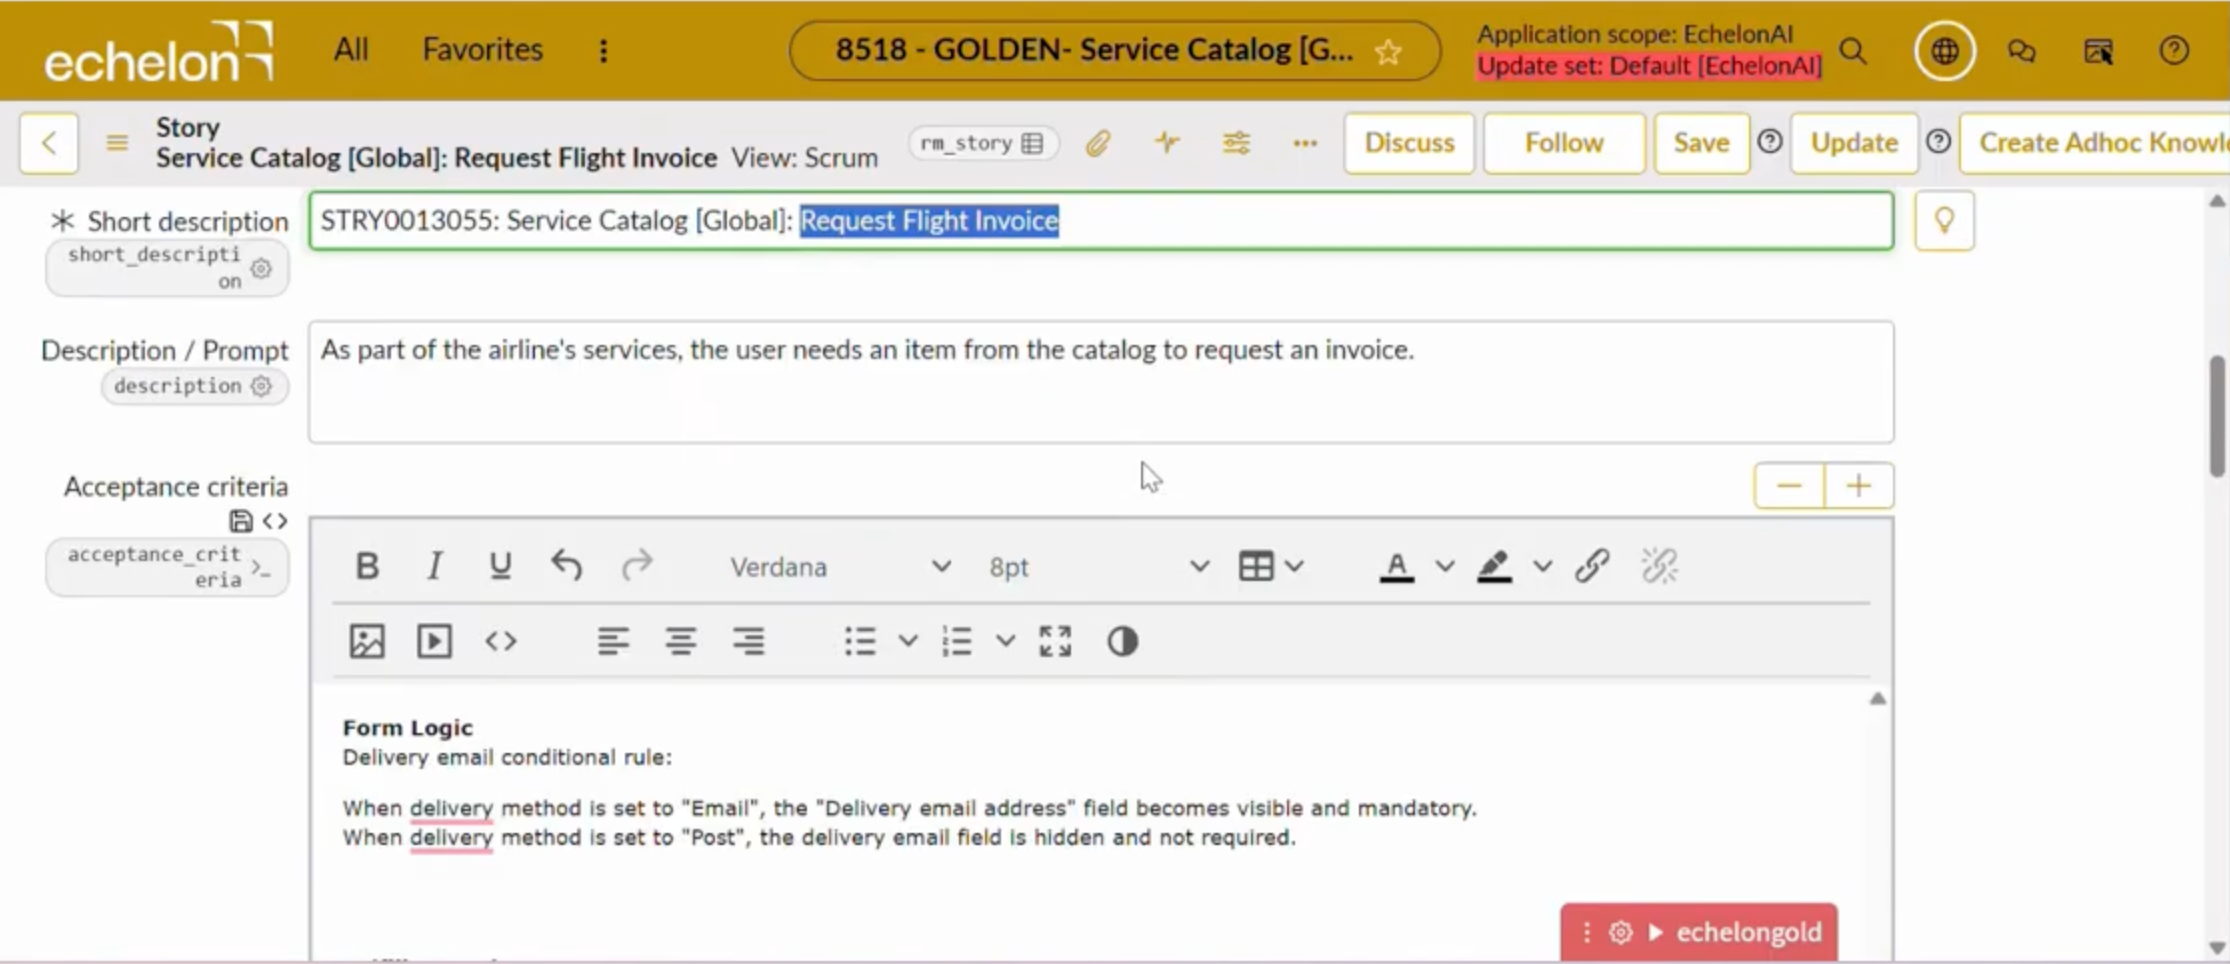This screenshot has width=2230, height=964.
Task: Toggle the high contrast circle icon
Action: tap(1122, 641)
